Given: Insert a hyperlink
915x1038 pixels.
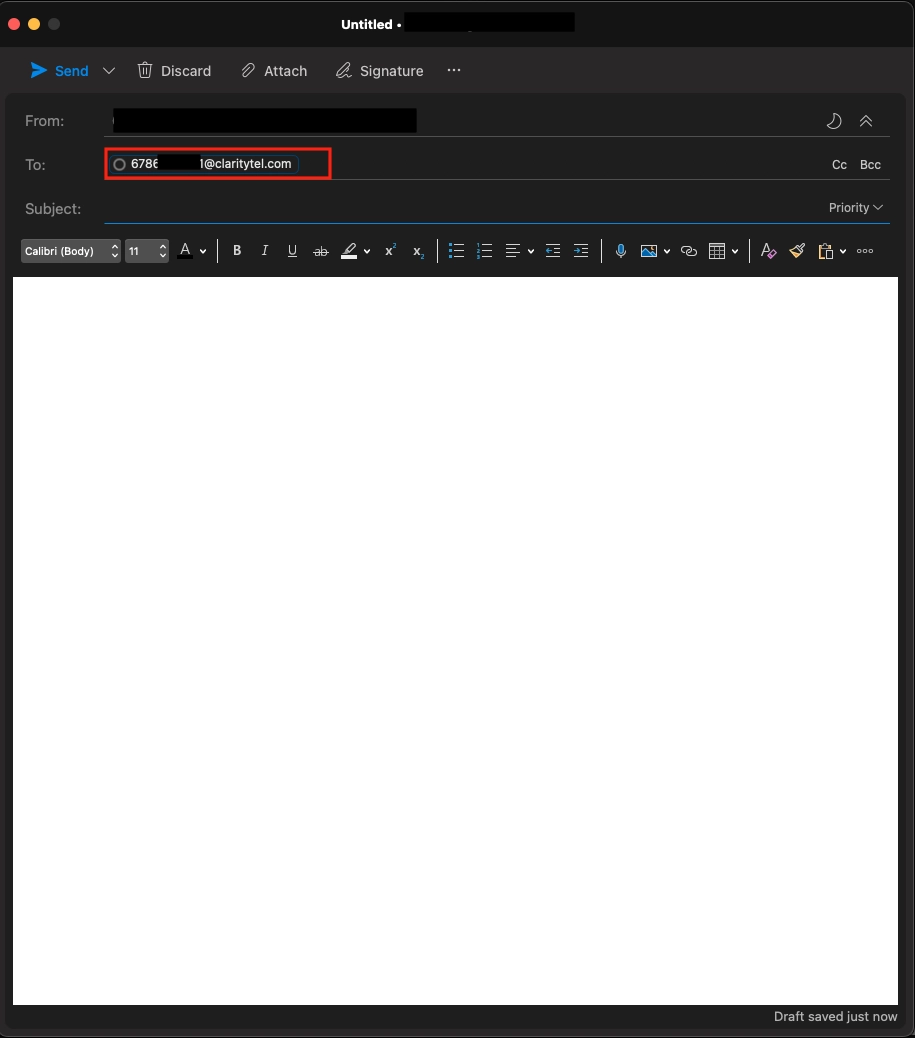Looking at the screenshot, I should (689, 251).
